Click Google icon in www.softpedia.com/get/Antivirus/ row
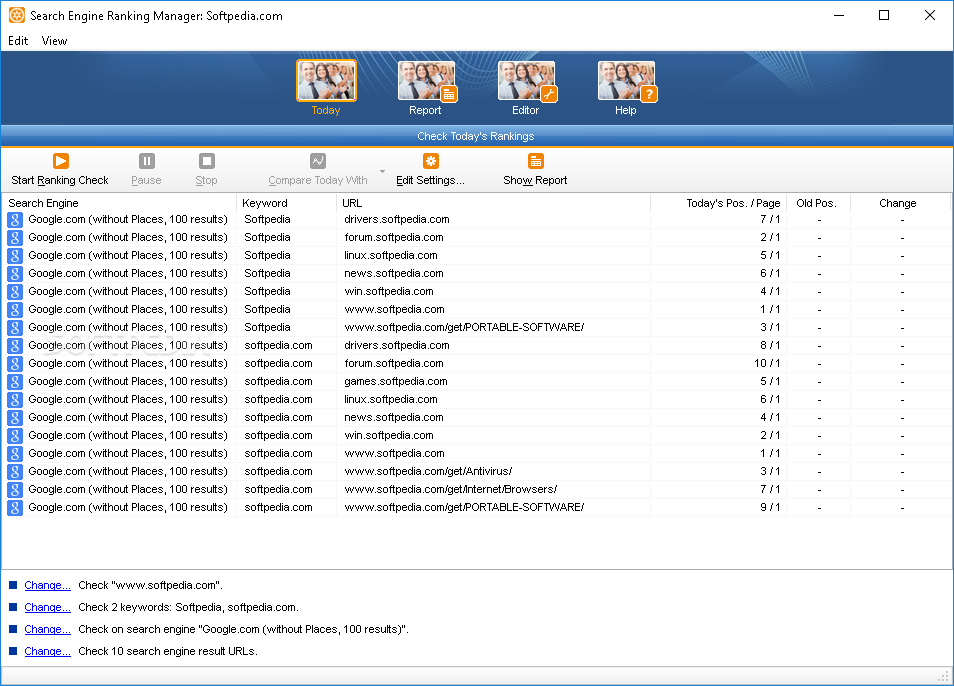The width and height of the screenshot is (954, 686). pyautogui.click(x=15, y=471)
